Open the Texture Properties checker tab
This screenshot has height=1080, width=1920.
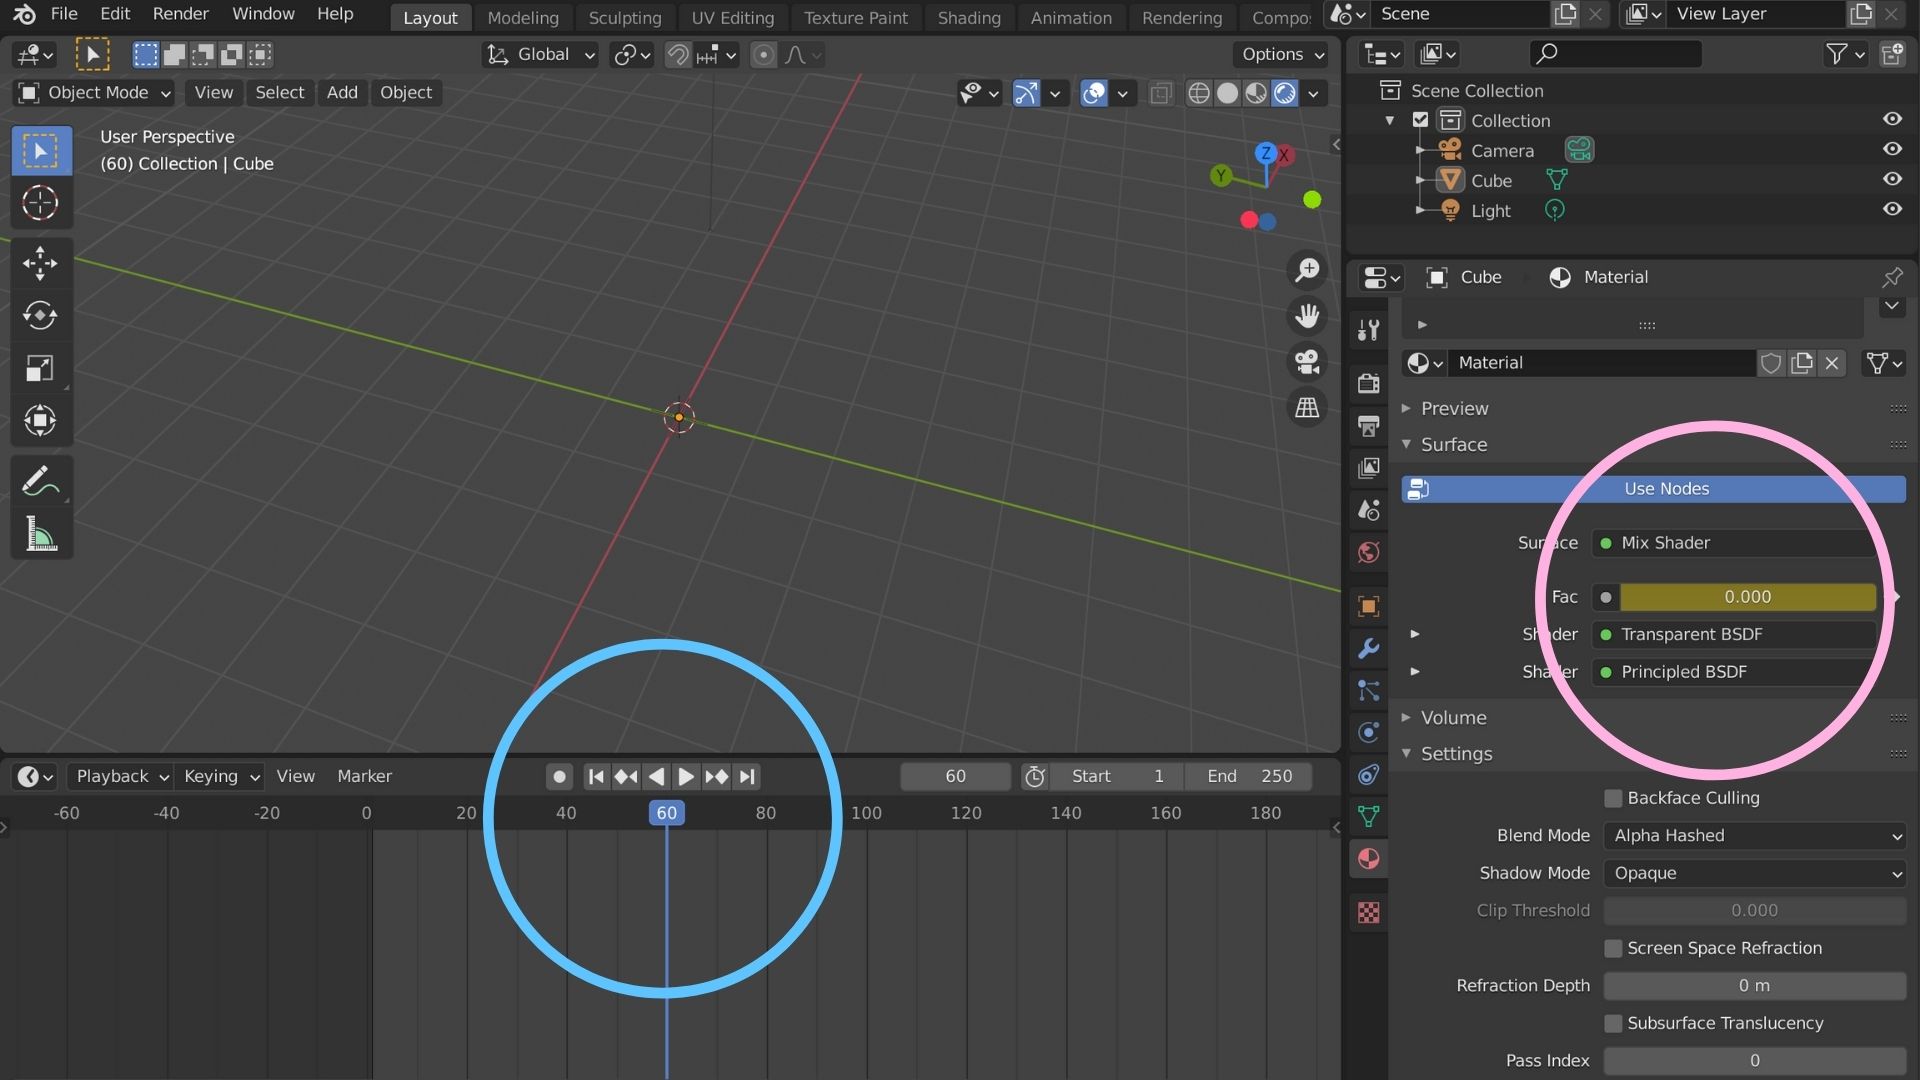[1368, 912]
